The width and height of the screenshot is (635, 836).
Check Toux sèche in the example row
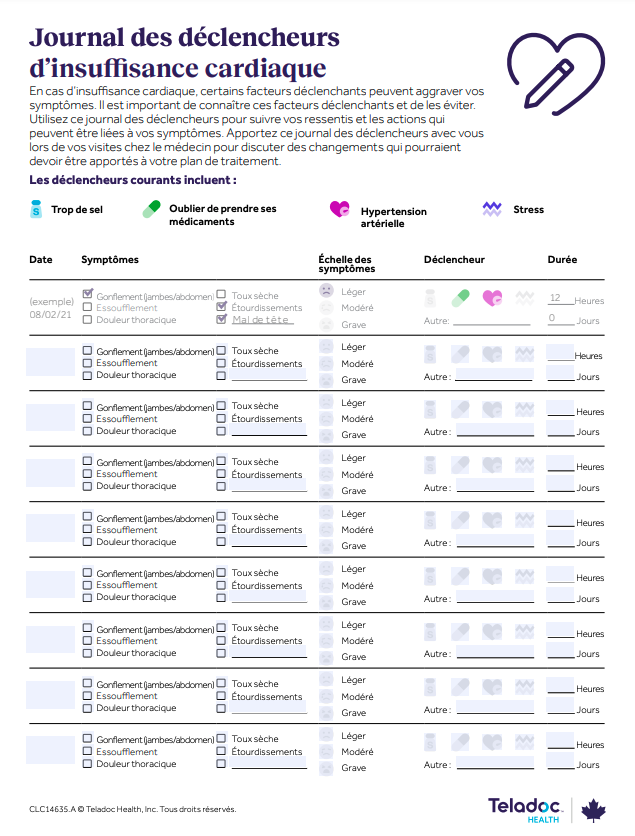pyautogui.click(x=221, y=295)
